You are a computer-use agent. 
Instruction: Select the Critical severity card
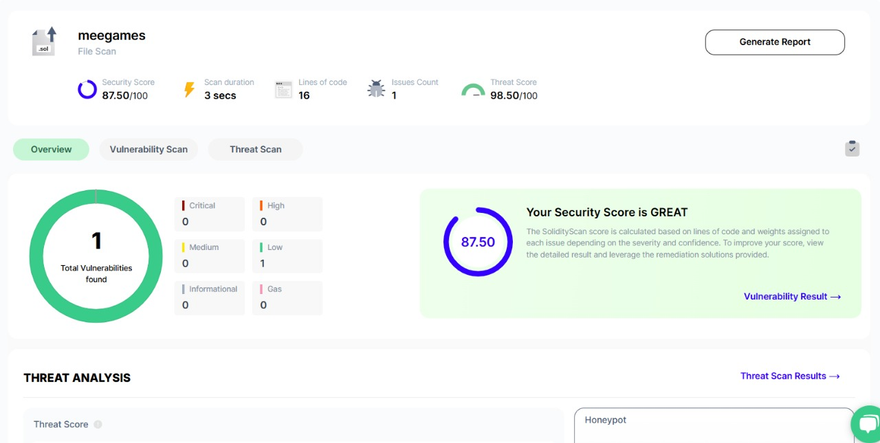coord(210,214)
